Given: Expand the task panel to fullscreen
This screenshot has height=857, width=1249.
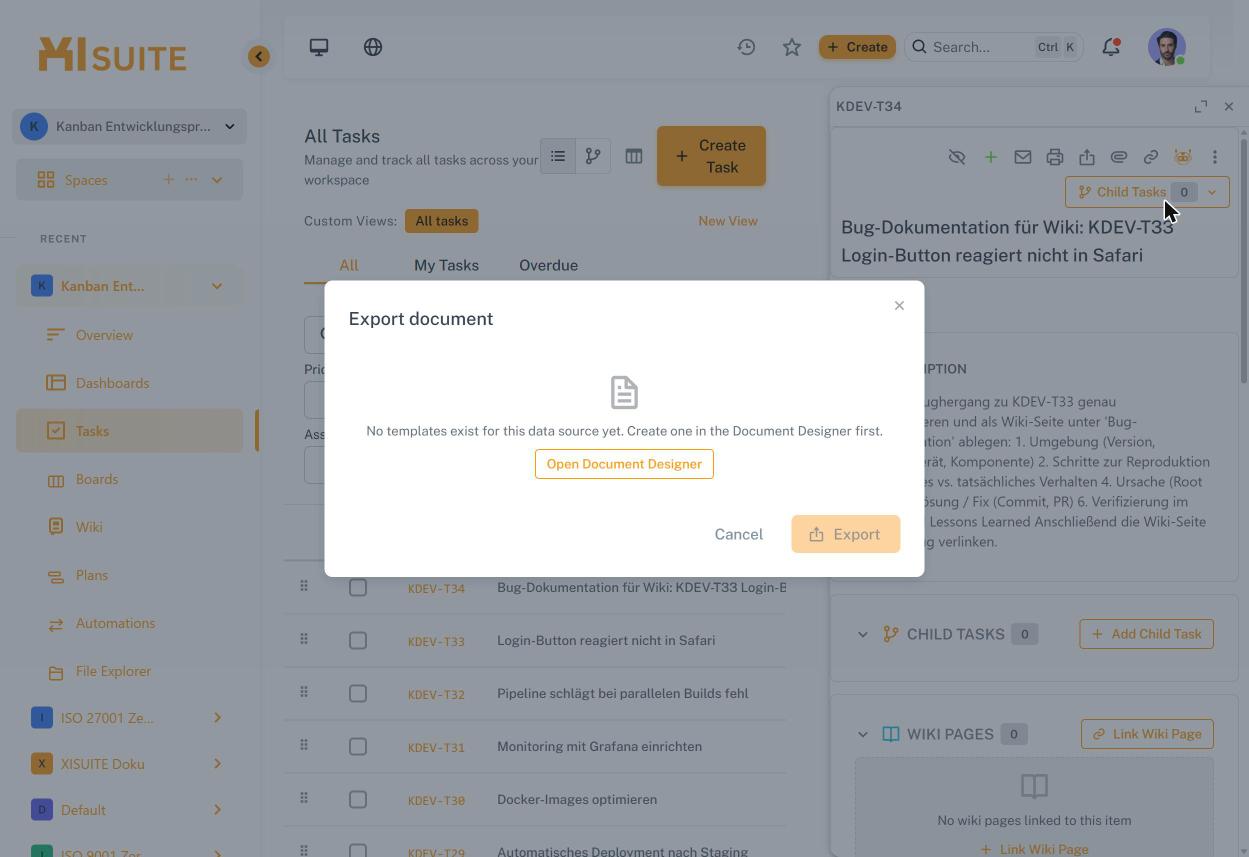Looking at the screenshot, I should point(1201,106).
